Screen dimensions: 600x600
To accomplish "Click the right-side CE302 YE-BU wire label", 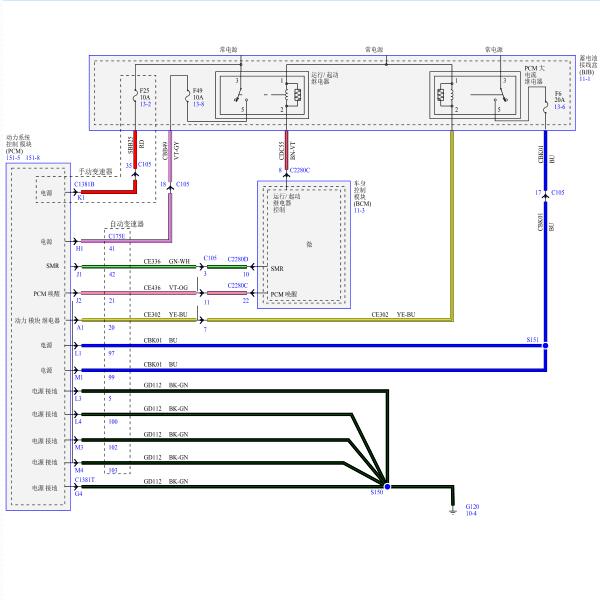I will 393,315.
